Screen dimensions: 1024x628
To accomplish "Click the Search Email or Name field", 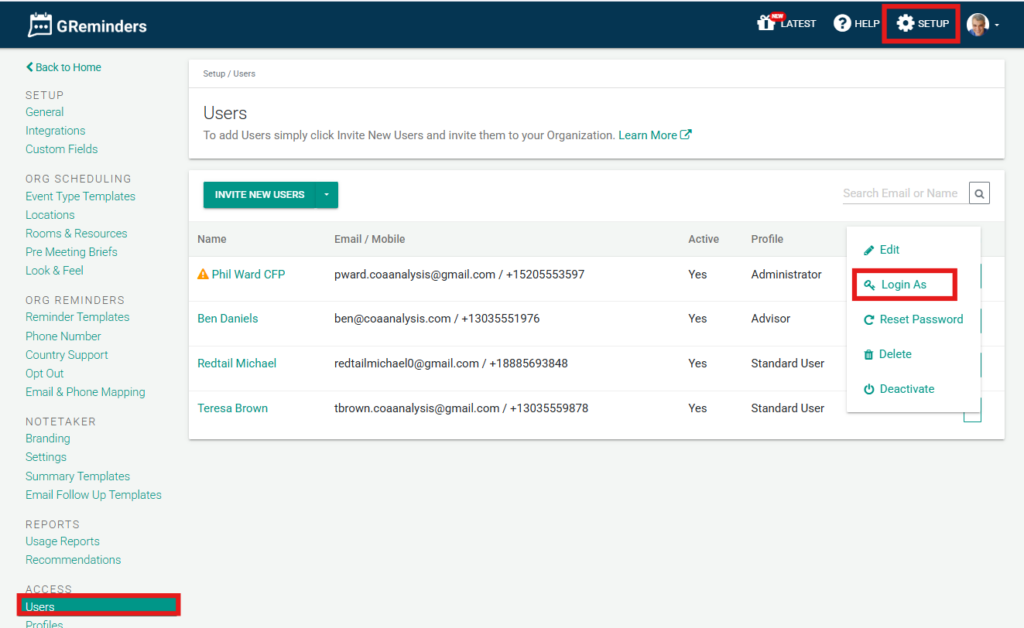I will click(x=903, y=193).
